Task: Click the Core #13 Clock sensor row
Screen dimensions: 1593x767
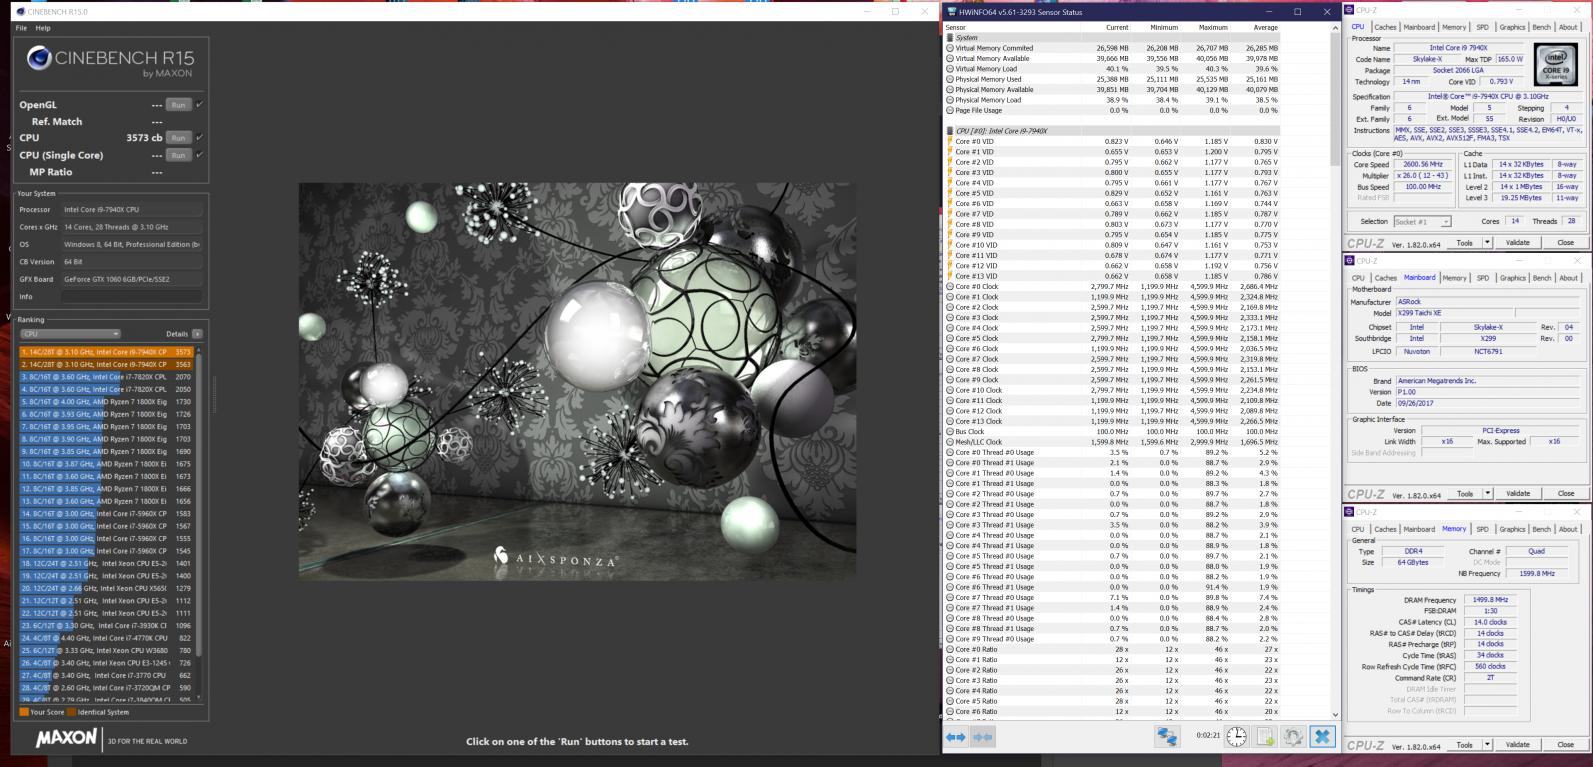Action: (1113, 421)
